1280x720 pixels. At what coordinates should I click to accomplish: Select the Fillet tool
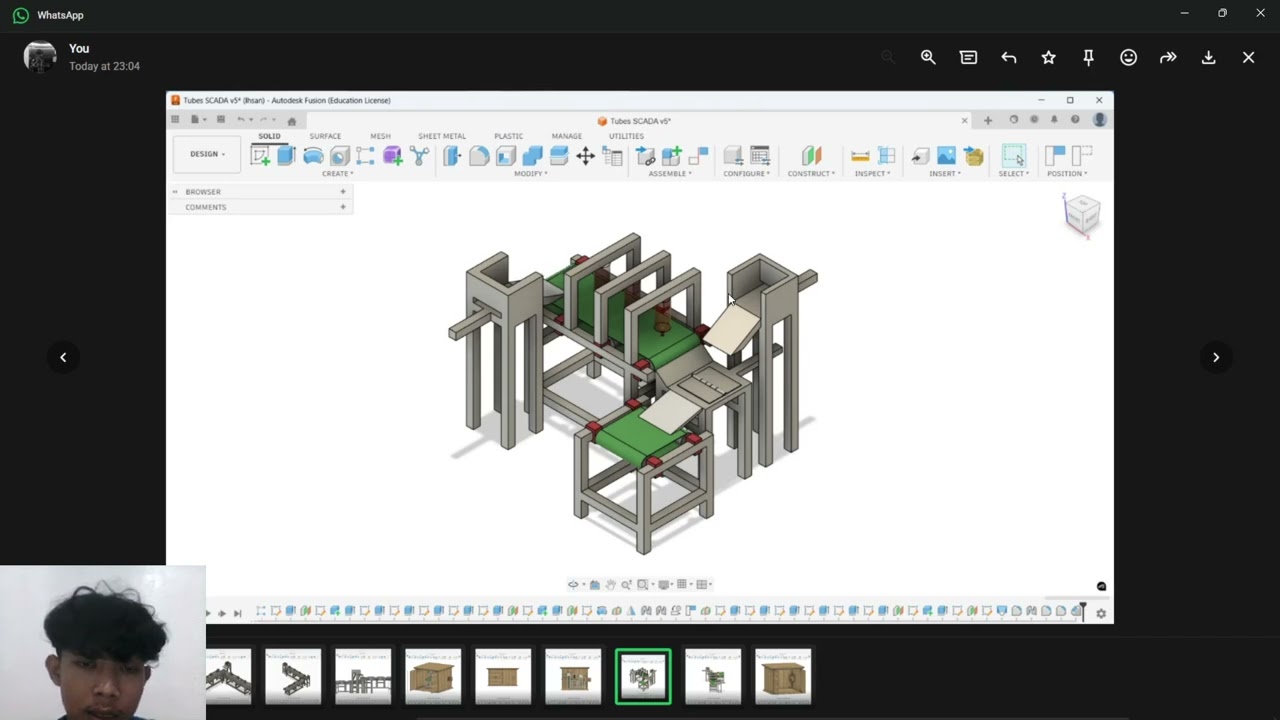pyautogui.click(x=479, y=155)
